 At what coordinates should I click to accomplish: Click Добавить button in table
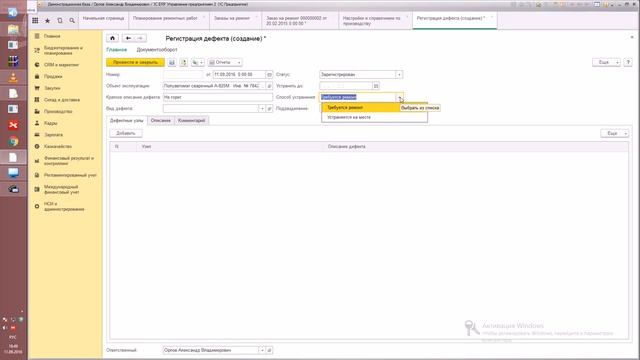coord(126,133)
